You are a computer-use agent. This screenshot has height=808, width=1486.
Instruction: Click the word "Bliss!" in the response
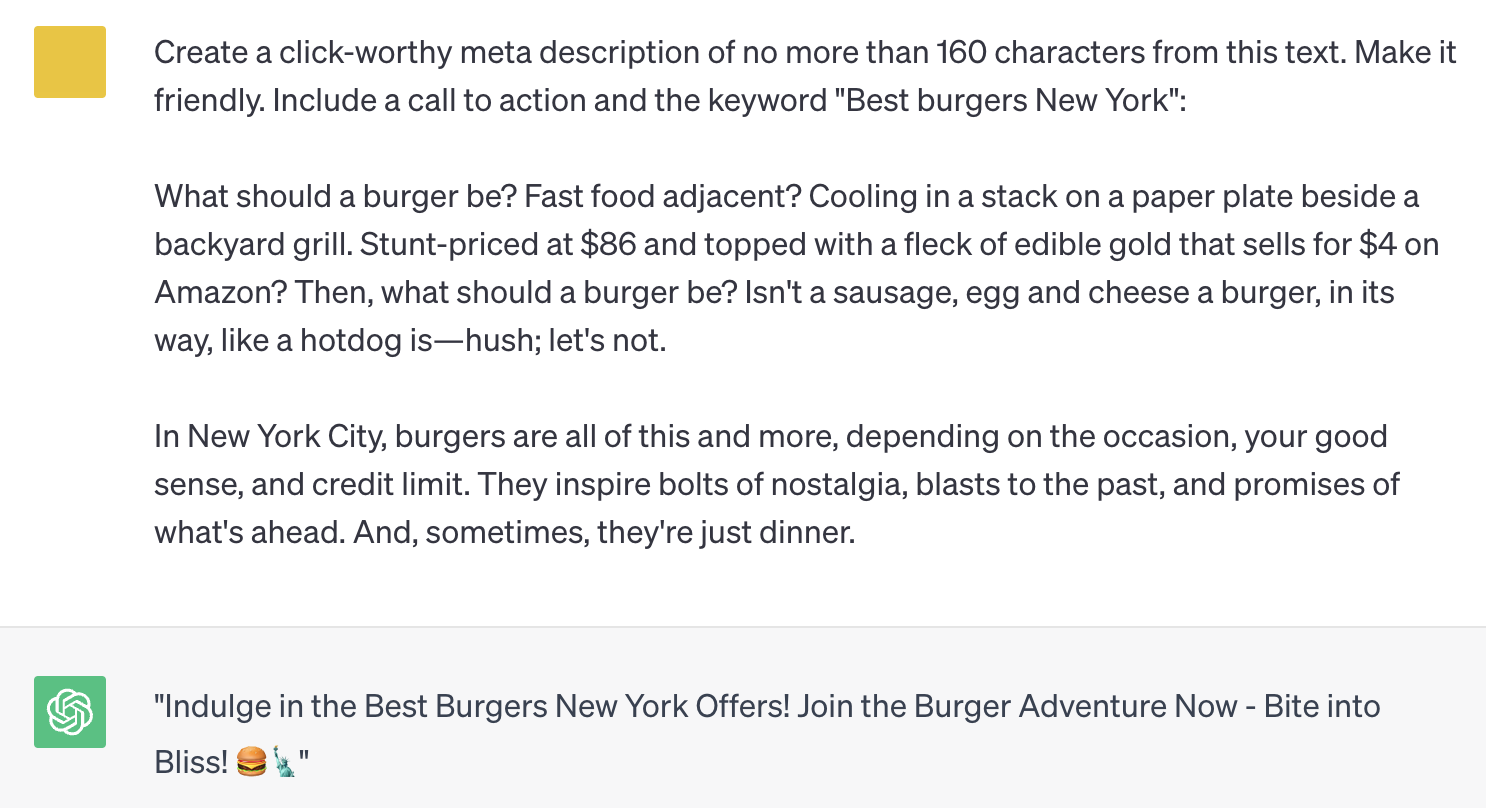coord(192,763)
